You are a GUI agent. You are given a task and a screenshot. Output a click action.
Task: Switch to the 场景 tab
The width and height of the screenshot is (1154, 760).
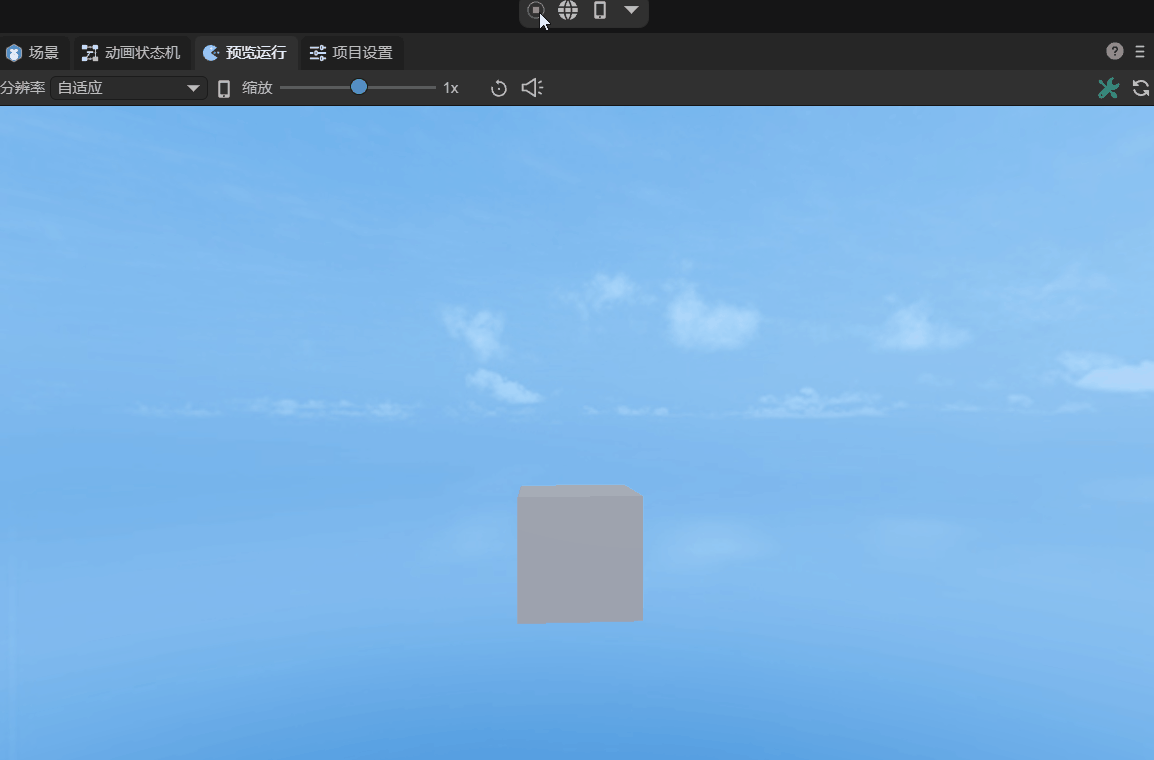[x=33, y=53]
